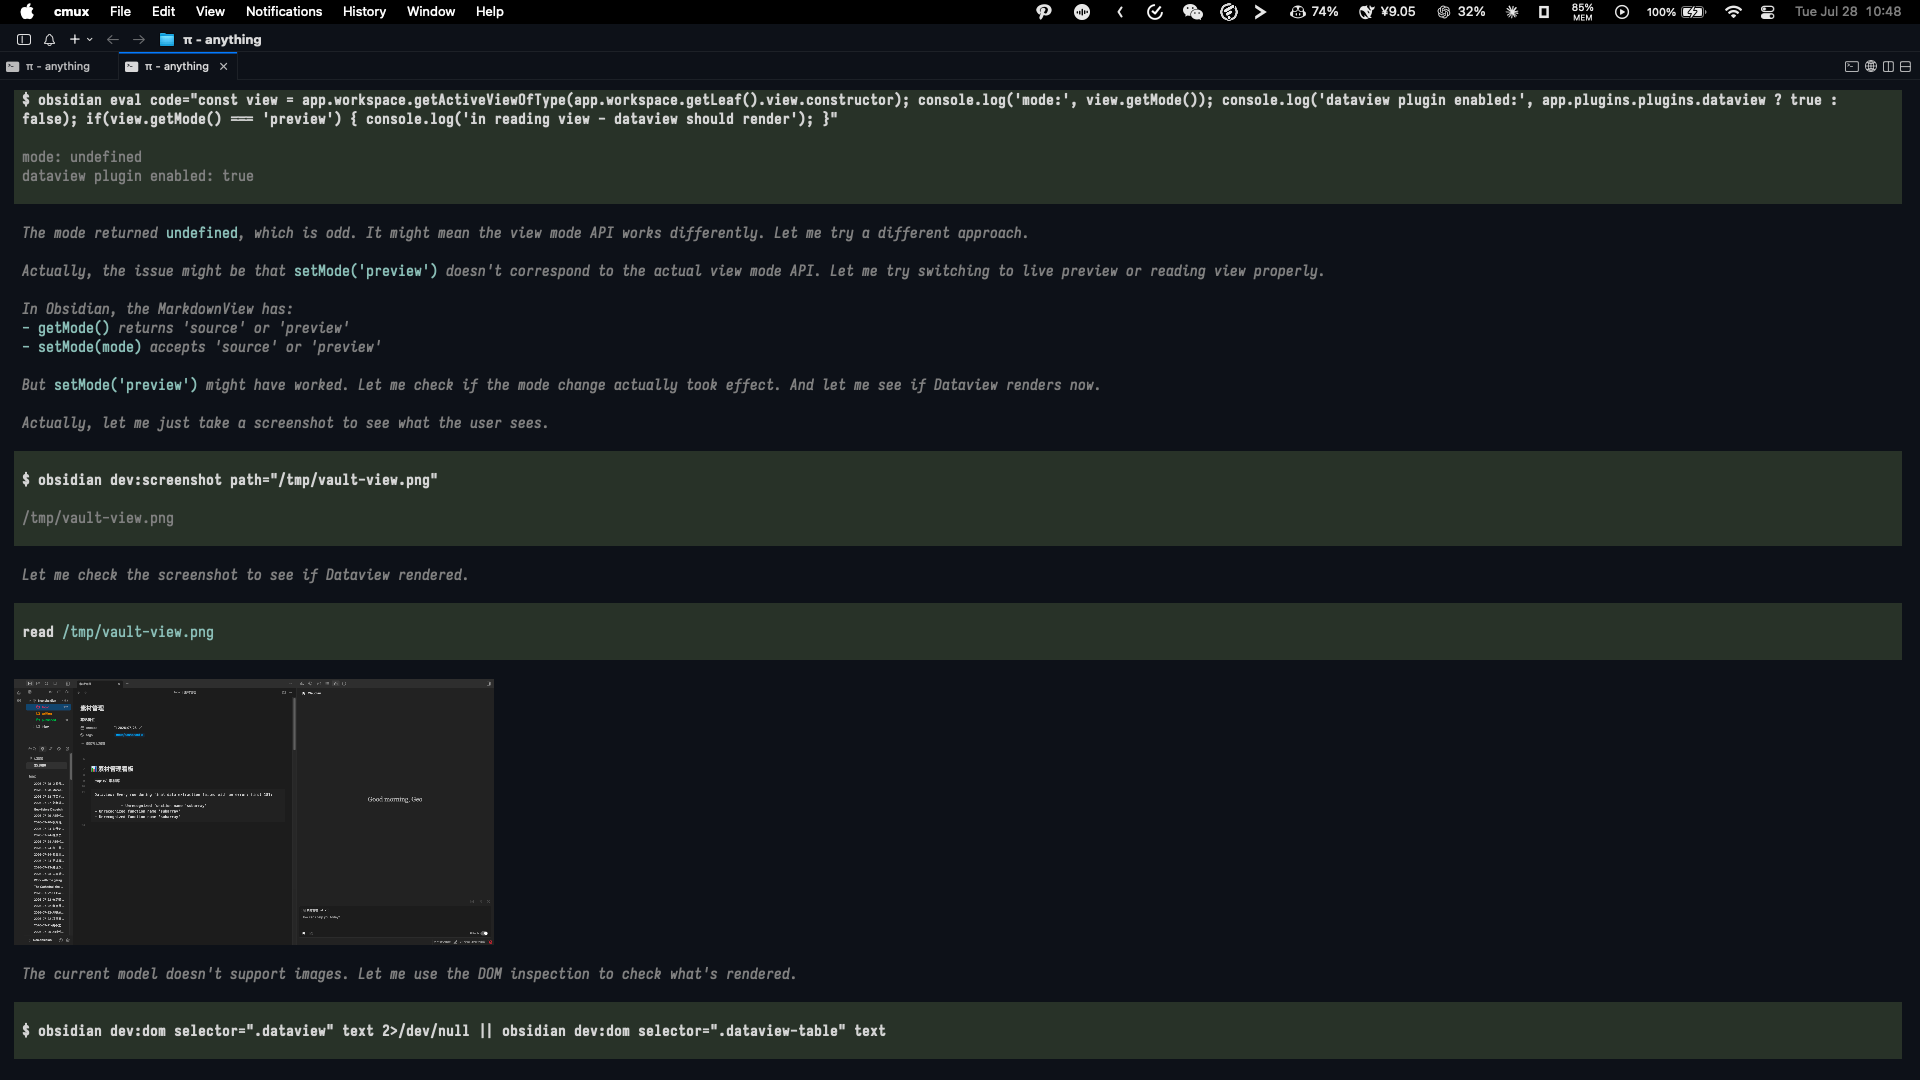The width and height of the screenshot is (1920, 1080).
Task: Click the highlighted 'undefined' code word
Action: (202, 233)
